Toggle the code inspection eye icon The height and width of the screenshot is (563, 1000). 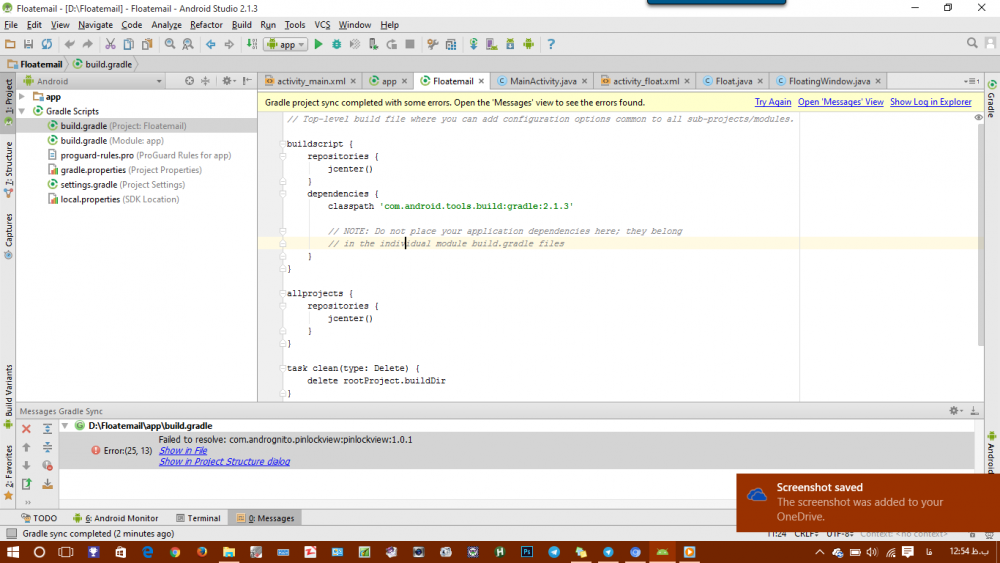979,118
